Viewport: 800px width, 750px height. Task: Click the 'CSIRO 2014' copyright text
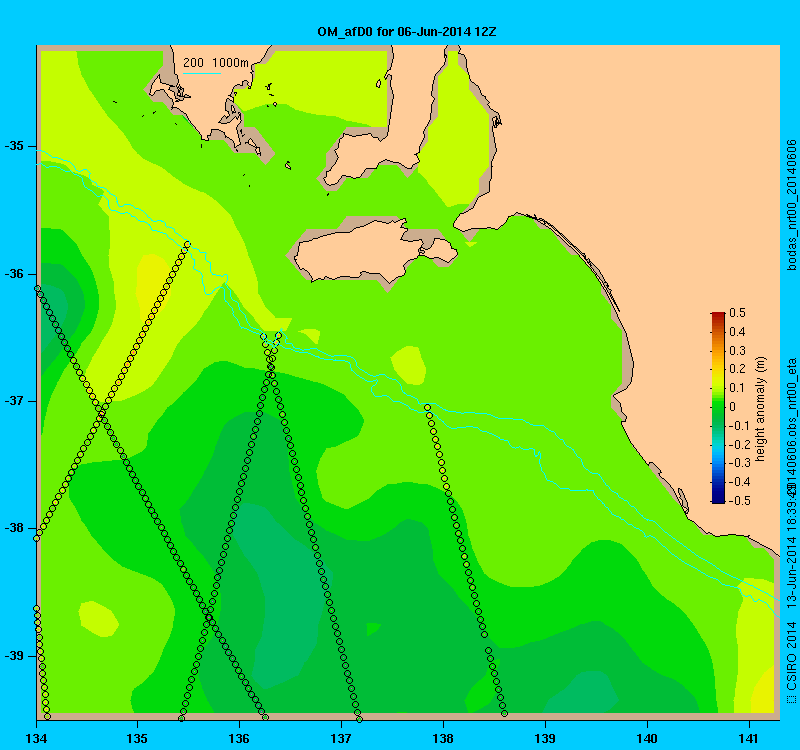tap(792, 656)
